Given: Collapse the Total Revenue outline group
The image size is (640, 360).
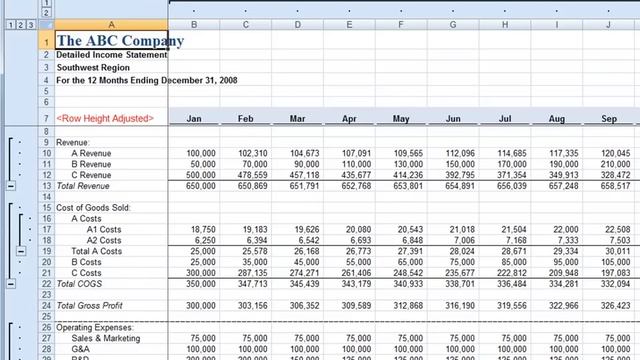Looking at the screenshot, I should pyautogui.click(x=11, y=186).
